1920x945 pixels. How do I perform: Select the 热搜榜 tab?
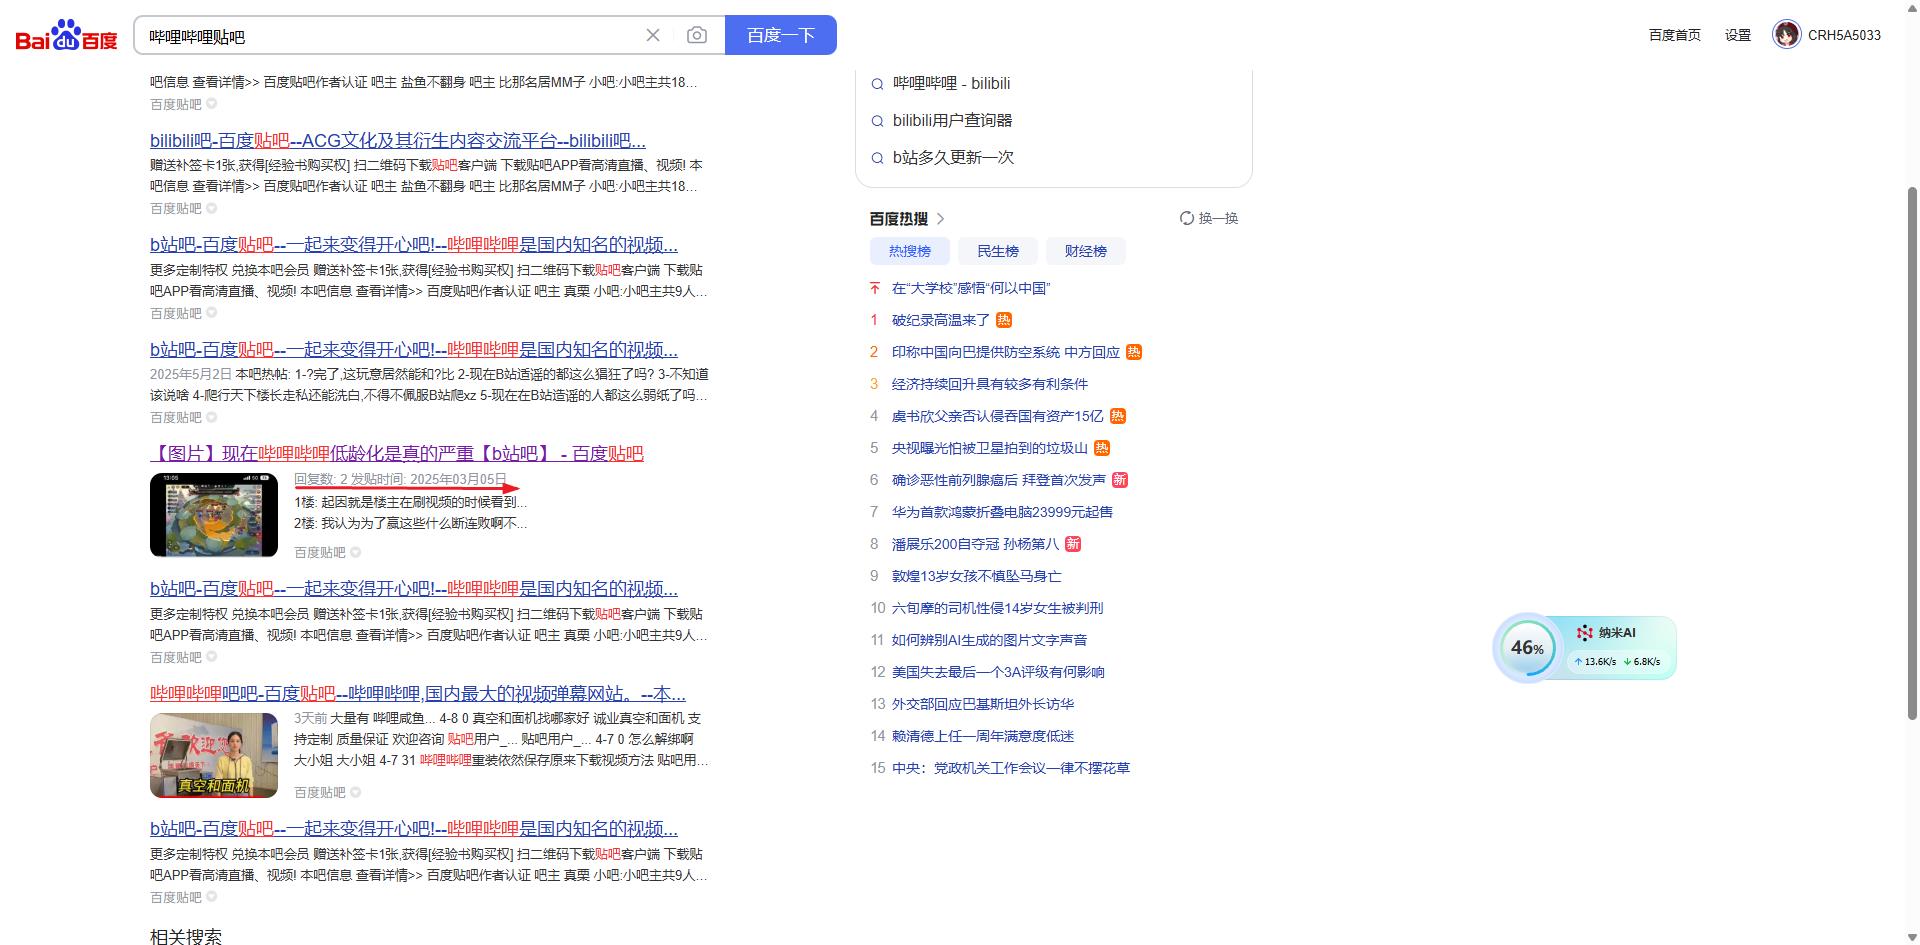[909, 251]
